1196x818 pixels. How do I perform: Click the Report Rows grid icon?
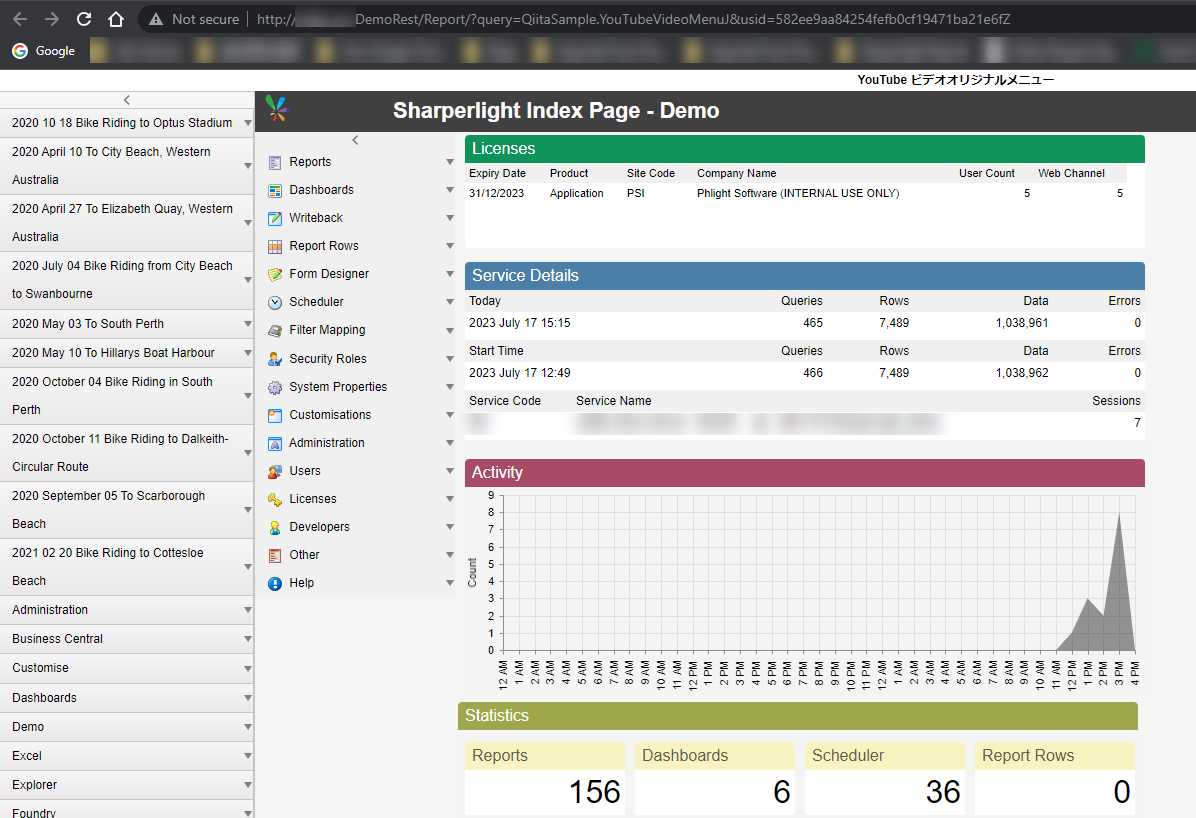(x=275, y=246)
